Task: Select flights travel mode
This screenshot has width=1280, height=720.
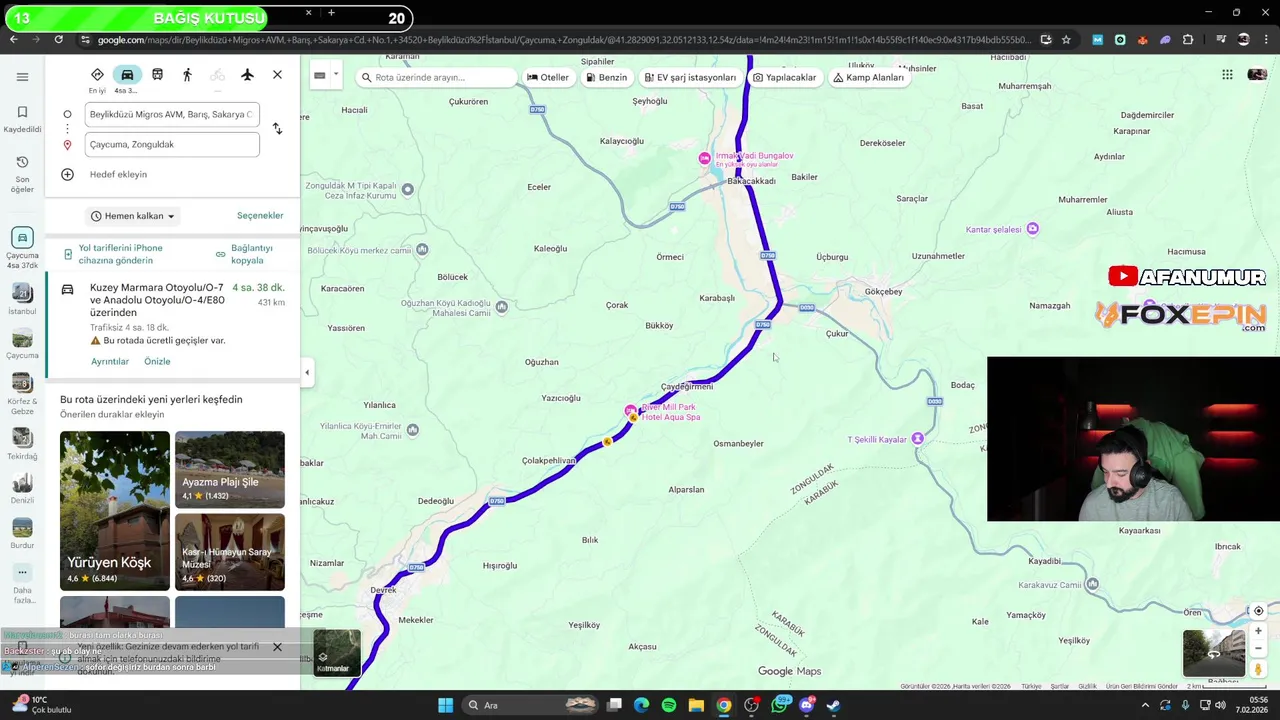Action: coord(247,75)
